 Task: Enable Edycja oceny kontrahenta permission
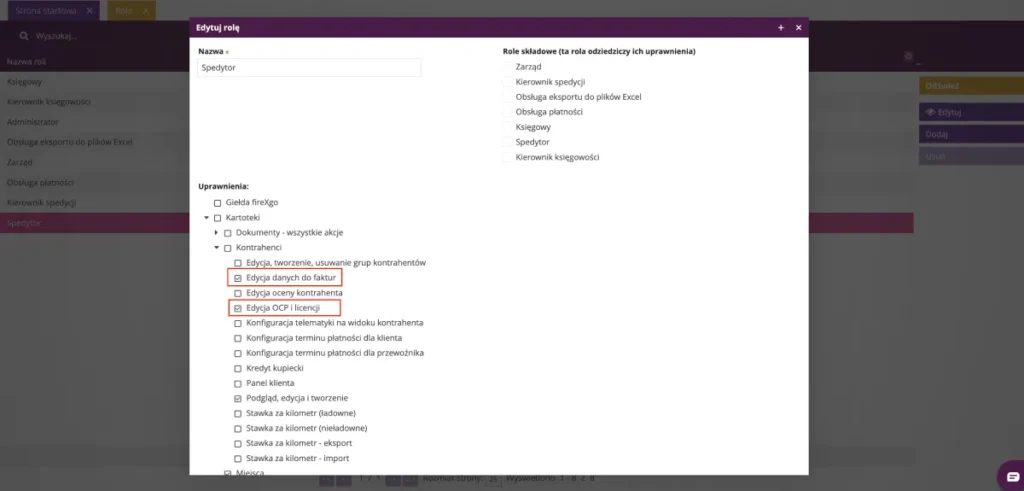tap(238, 293)
